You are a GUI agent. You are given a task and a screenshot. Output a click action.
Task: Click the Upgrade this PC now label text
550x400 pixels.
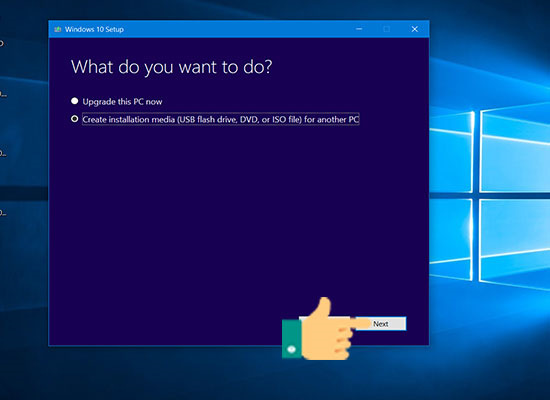[x=122, y=102]
